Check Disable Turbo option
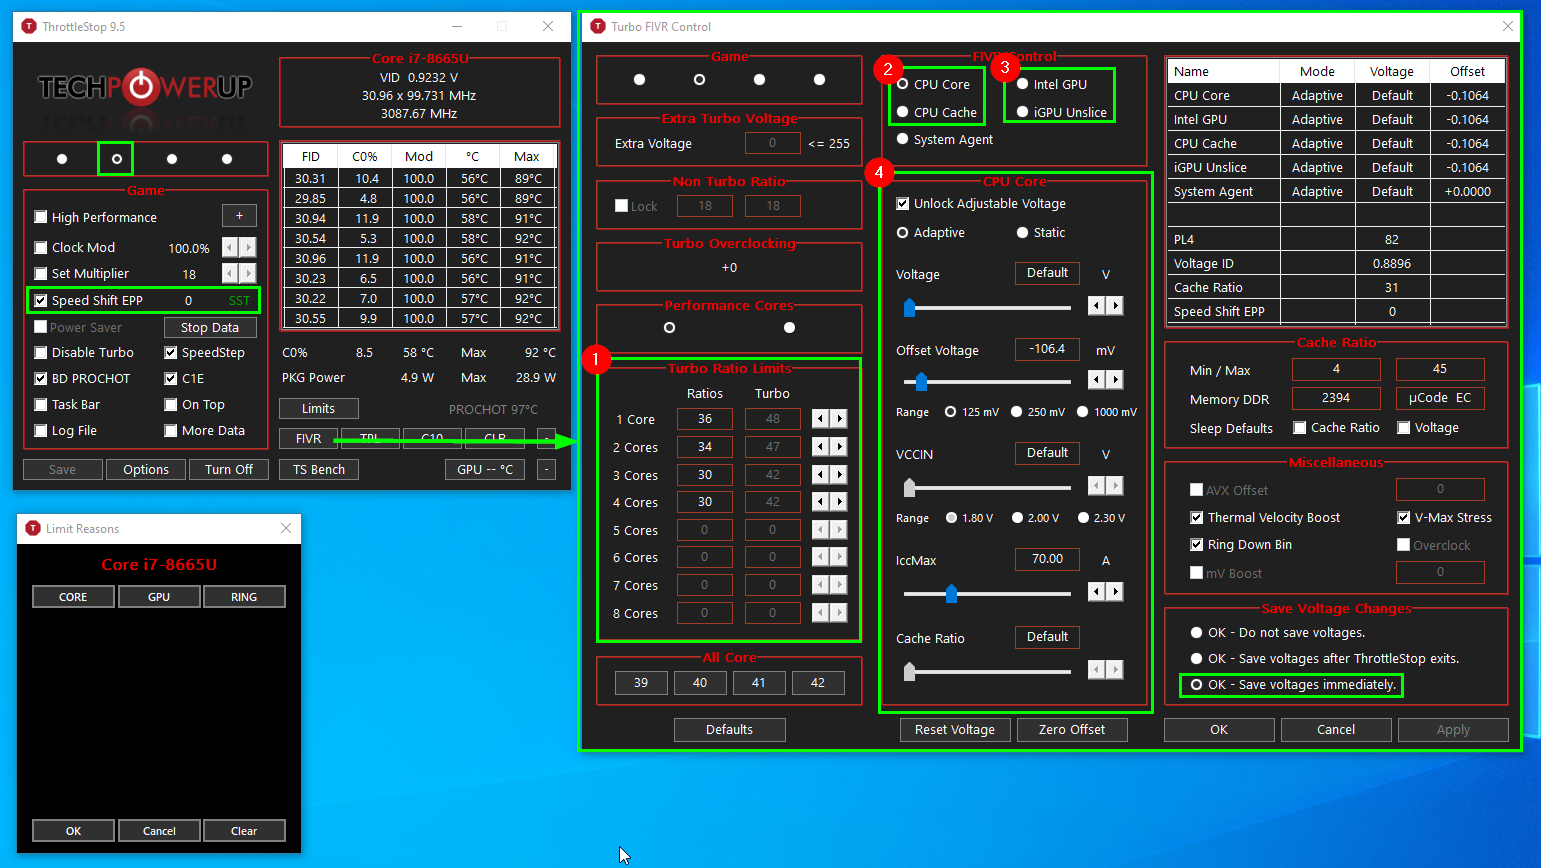This screenshot has width=1541, height=868. click(x=41, y=352)
